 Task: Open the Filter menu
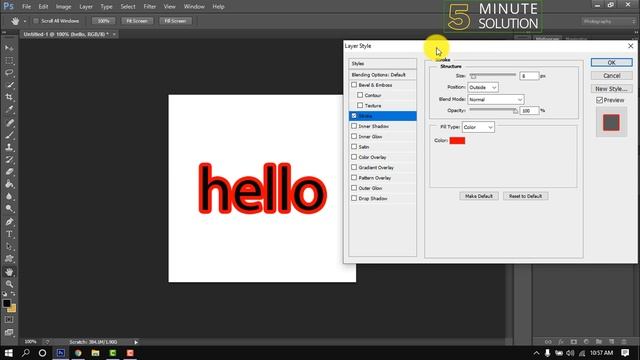click(x=149, y=7)
